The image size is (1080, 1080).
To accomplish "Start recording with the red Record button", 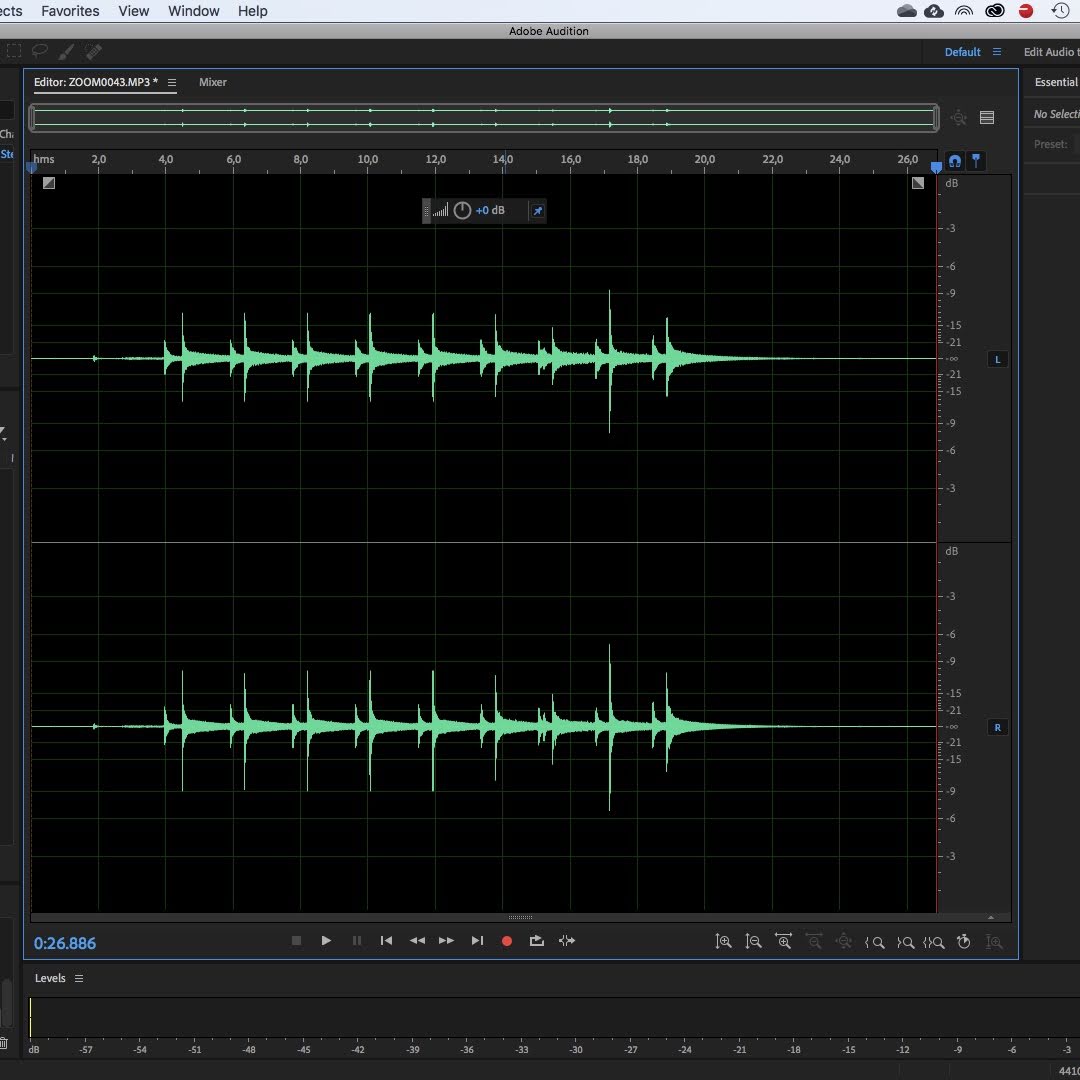I will [507, 941].
